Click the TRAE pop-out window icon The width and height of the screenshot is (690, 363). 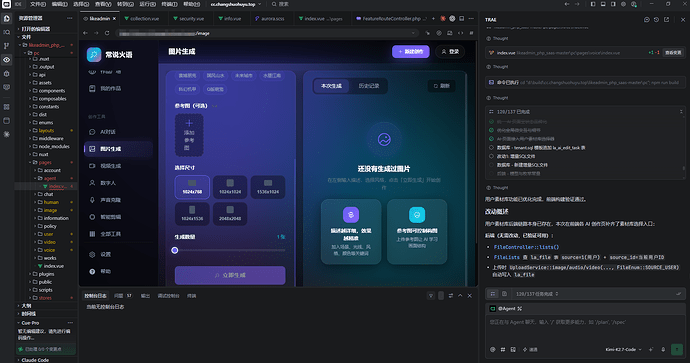point(666,20)
